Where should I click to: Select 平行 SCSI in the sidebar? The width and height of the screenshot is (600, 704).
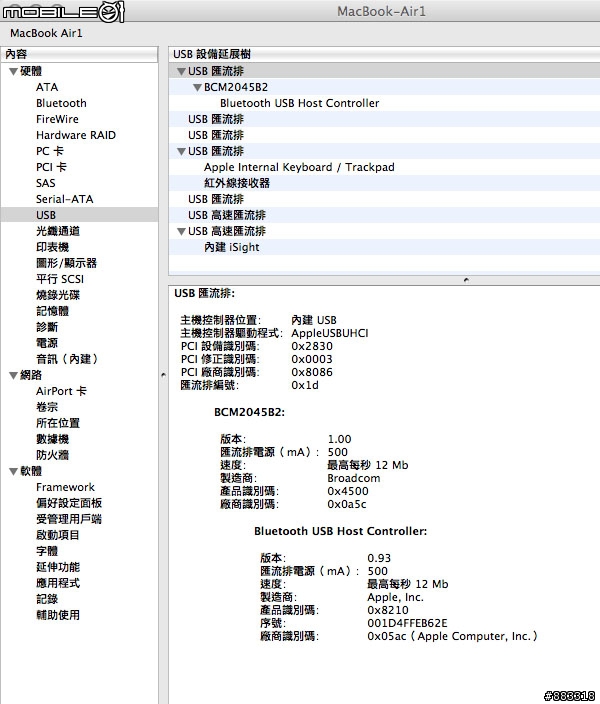(60, 279)
